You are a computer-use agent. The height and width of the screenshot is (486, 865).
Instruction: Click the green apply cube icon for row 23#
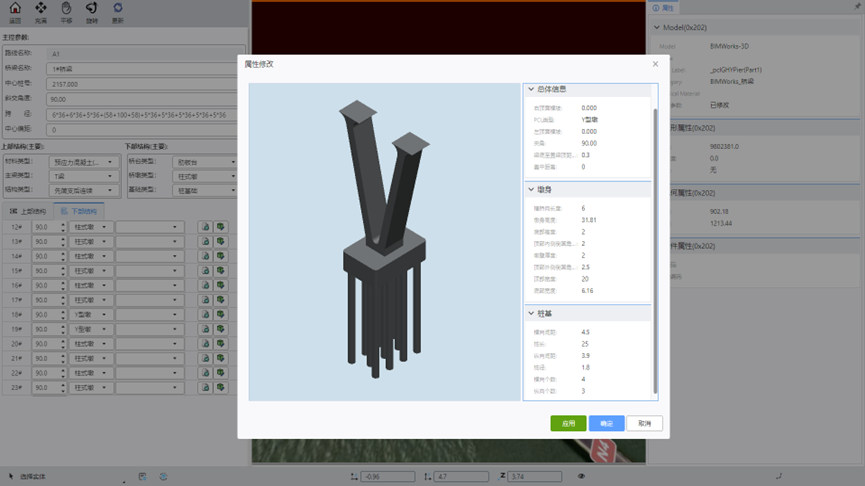click(x=221, y=388)
